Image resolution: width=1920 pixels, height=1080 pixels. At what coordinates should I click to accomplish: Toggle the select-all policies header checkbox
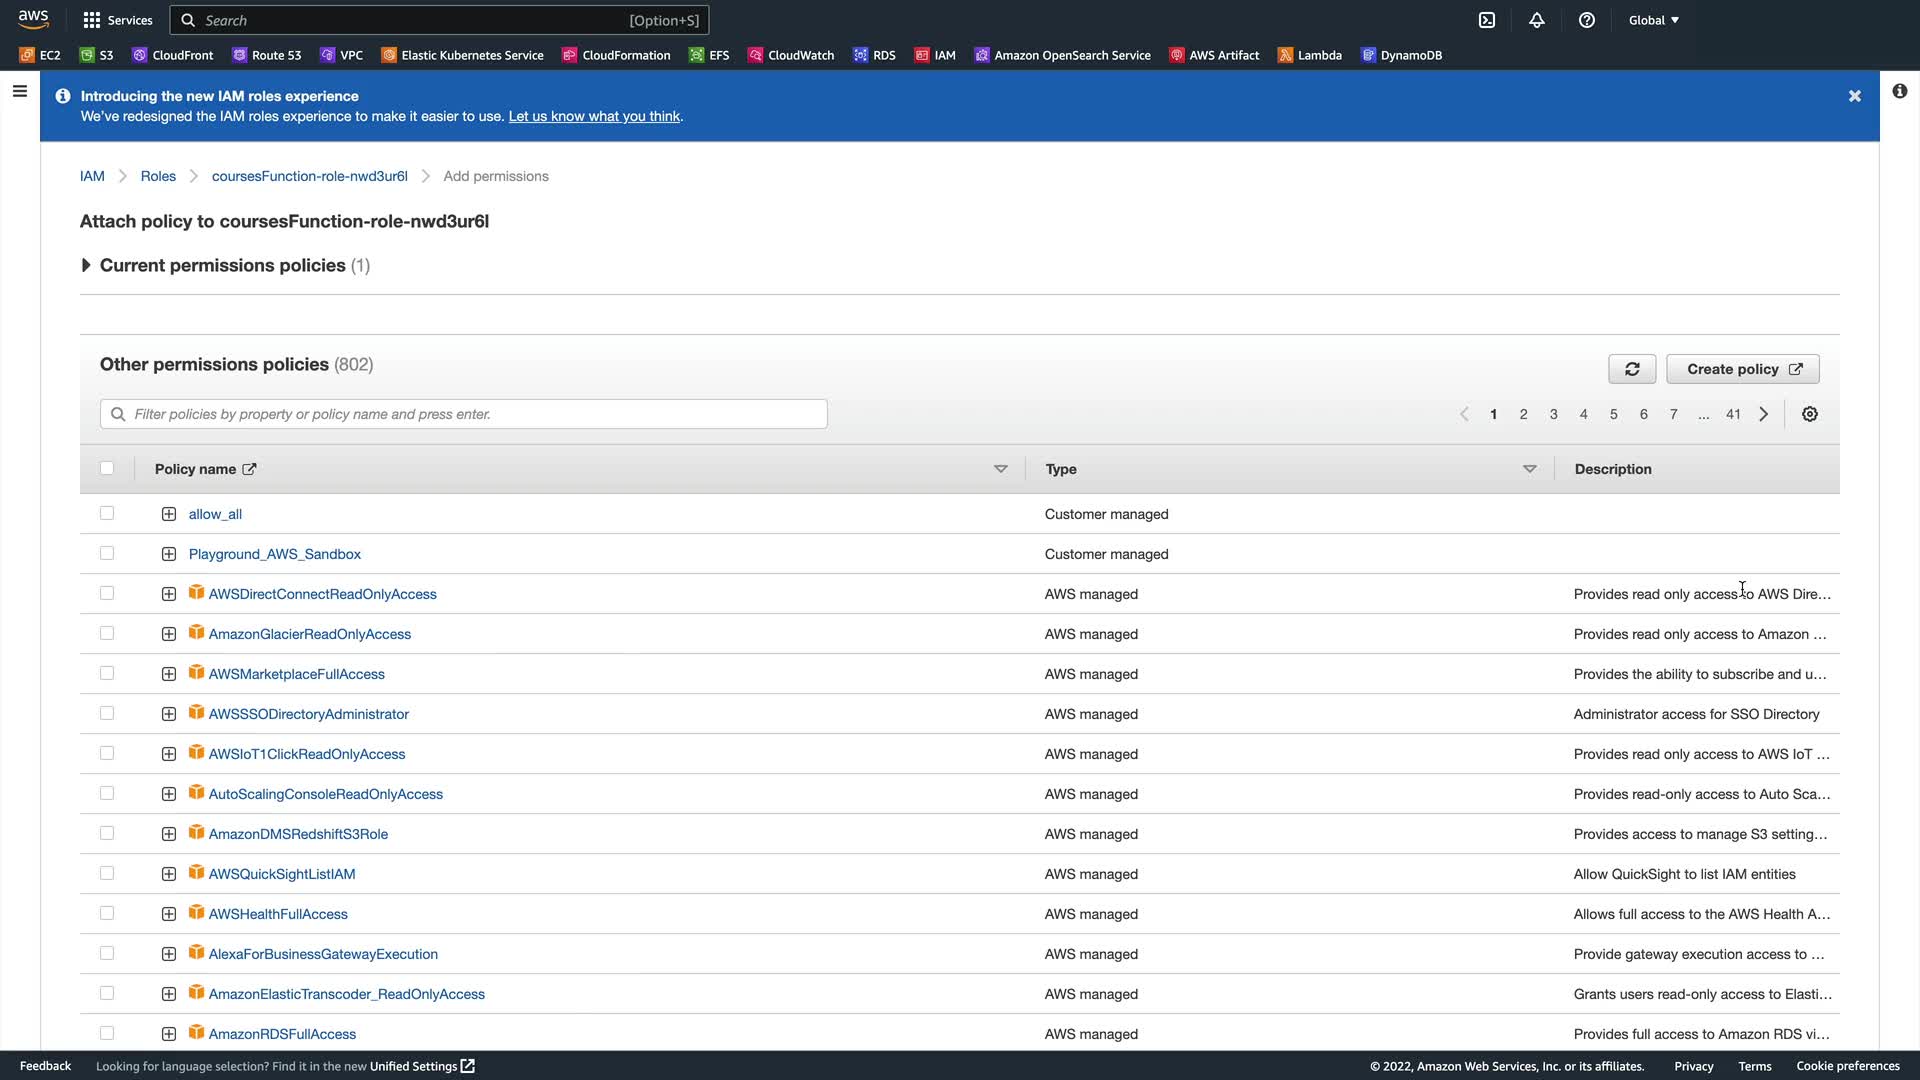point(107,468)
